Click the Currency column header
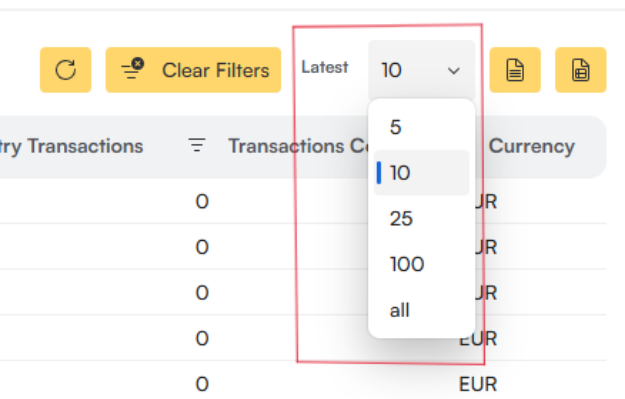The height and width of the screenshot is (399, 625). click(x=532, y=146)
